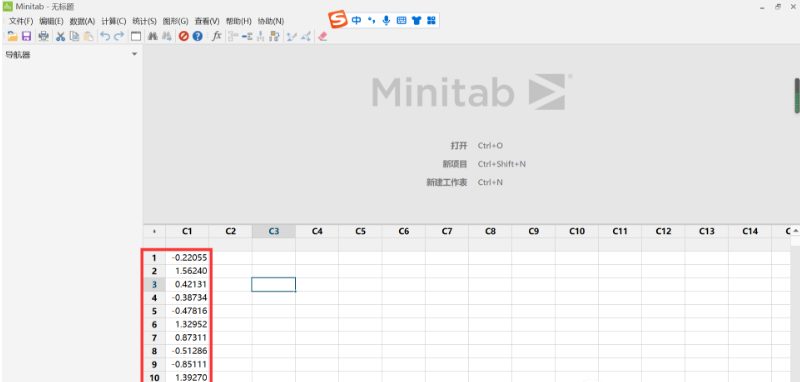Screen dimensions: 800x382
Task: Click the Cut scissors icon
Action: (x=60, y=36)
